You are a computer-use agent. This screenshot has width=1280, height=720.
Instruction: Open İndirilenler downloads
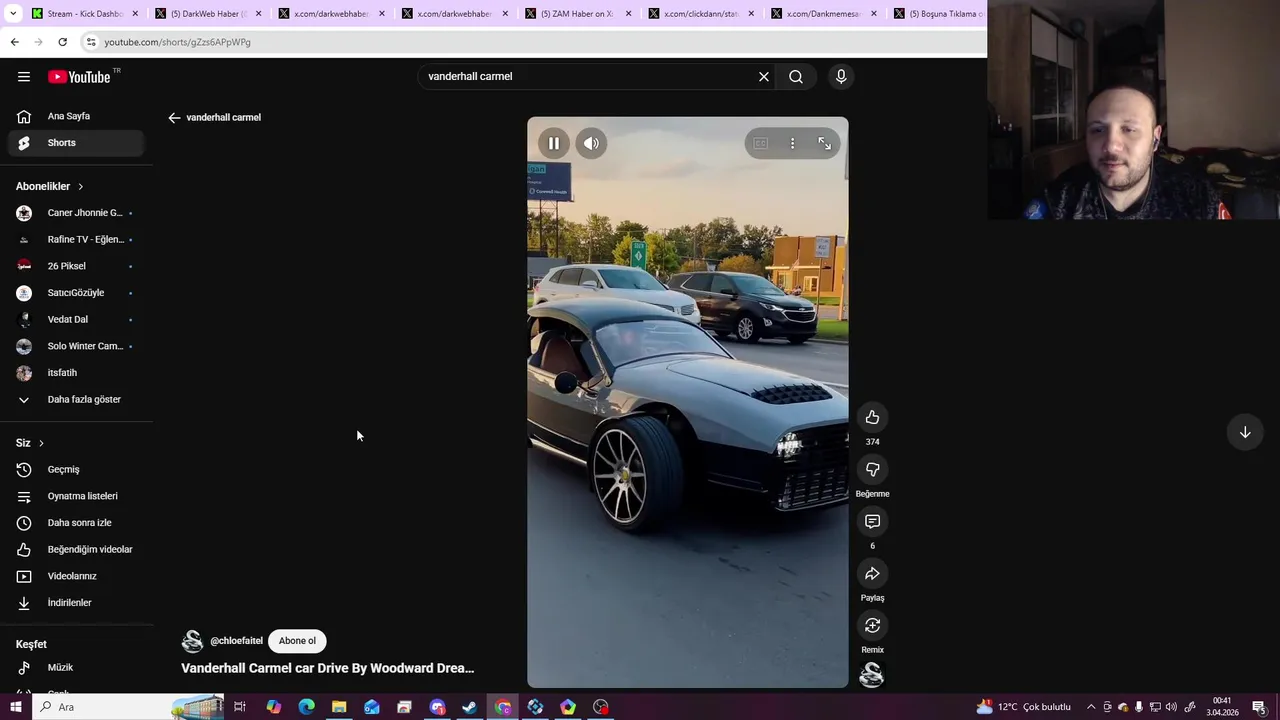pyautogui.click(x=77, y=603)
